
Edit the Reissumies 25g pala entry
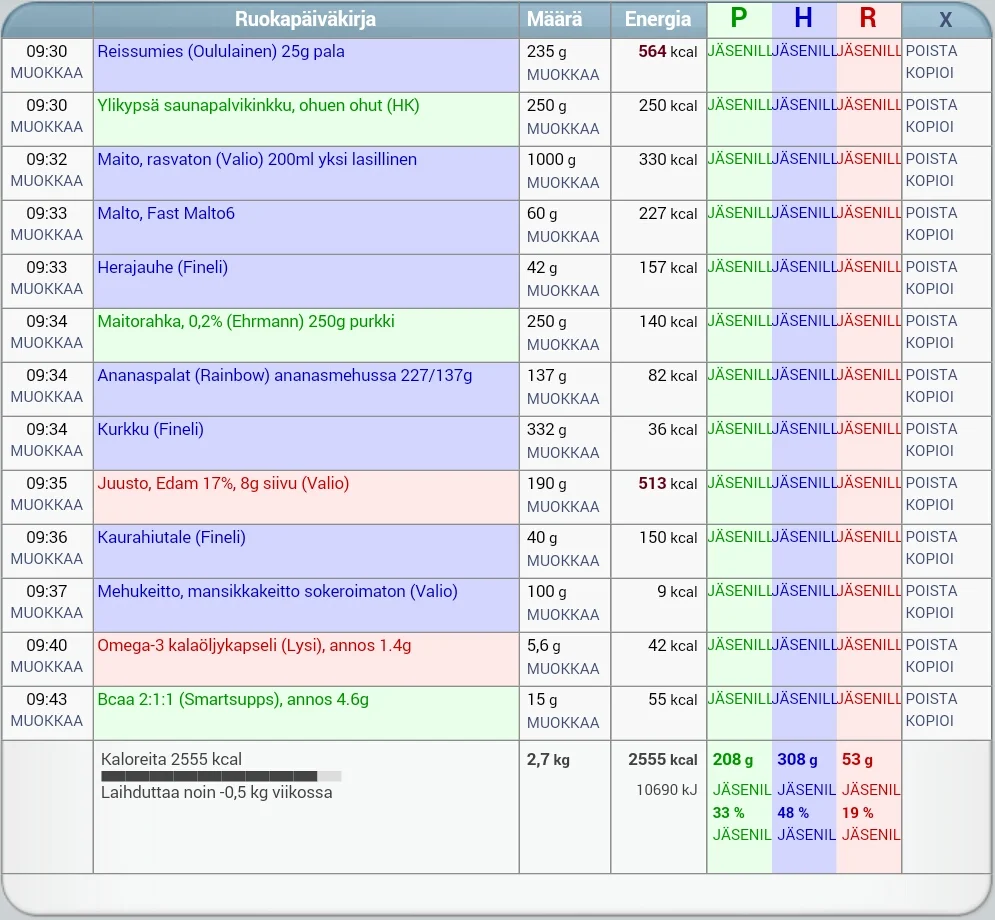220,51
